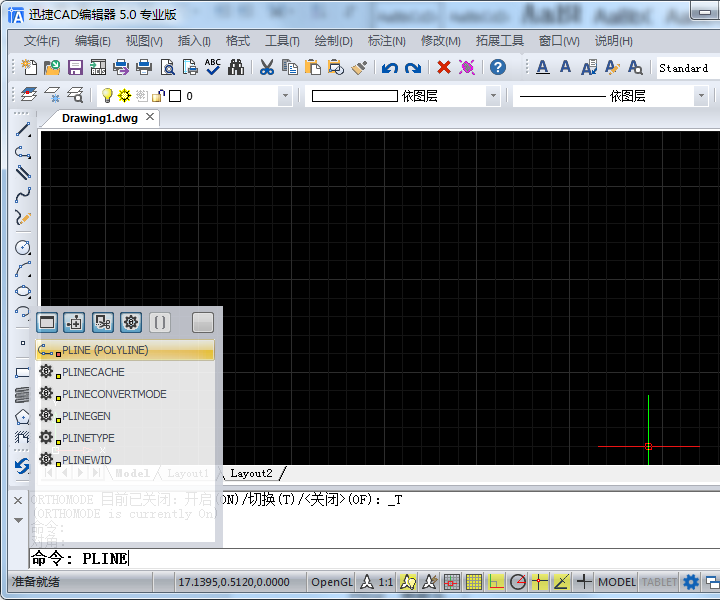Open Print Preview with the magnifier icon
720x600 pixels.
167,67
